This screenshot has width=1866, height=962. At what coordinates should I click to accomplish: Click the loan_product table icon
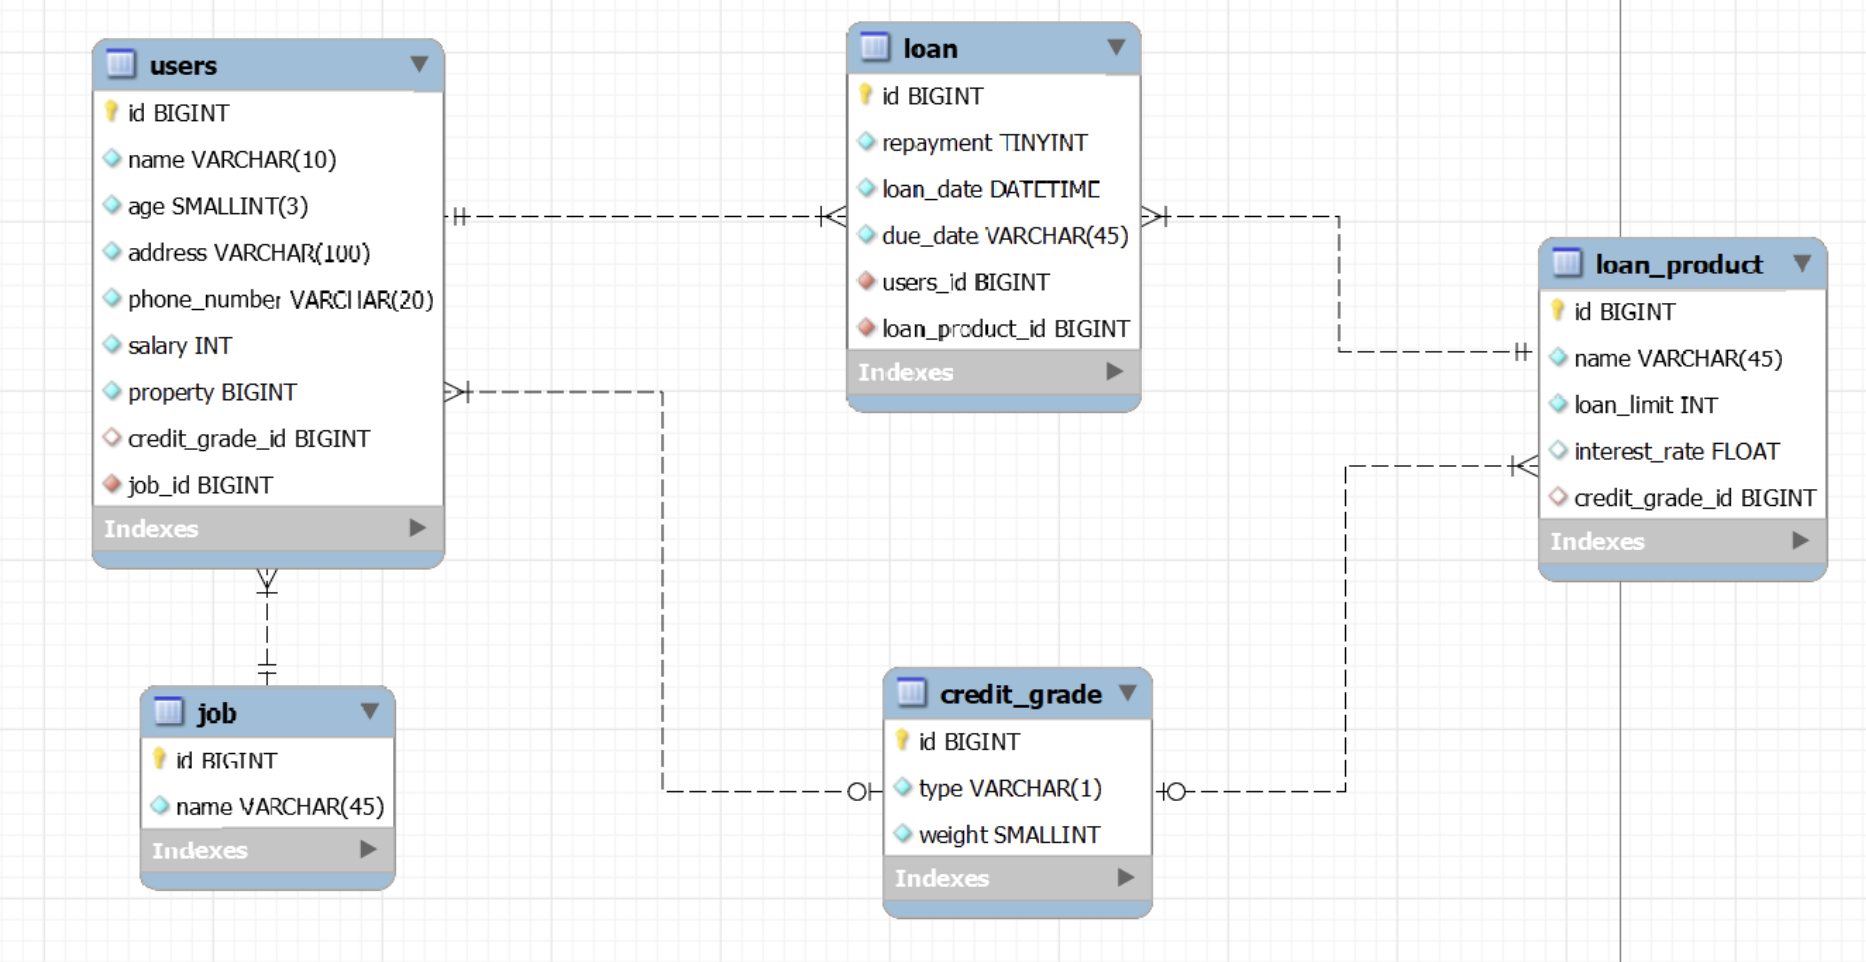pos(1567,263)
